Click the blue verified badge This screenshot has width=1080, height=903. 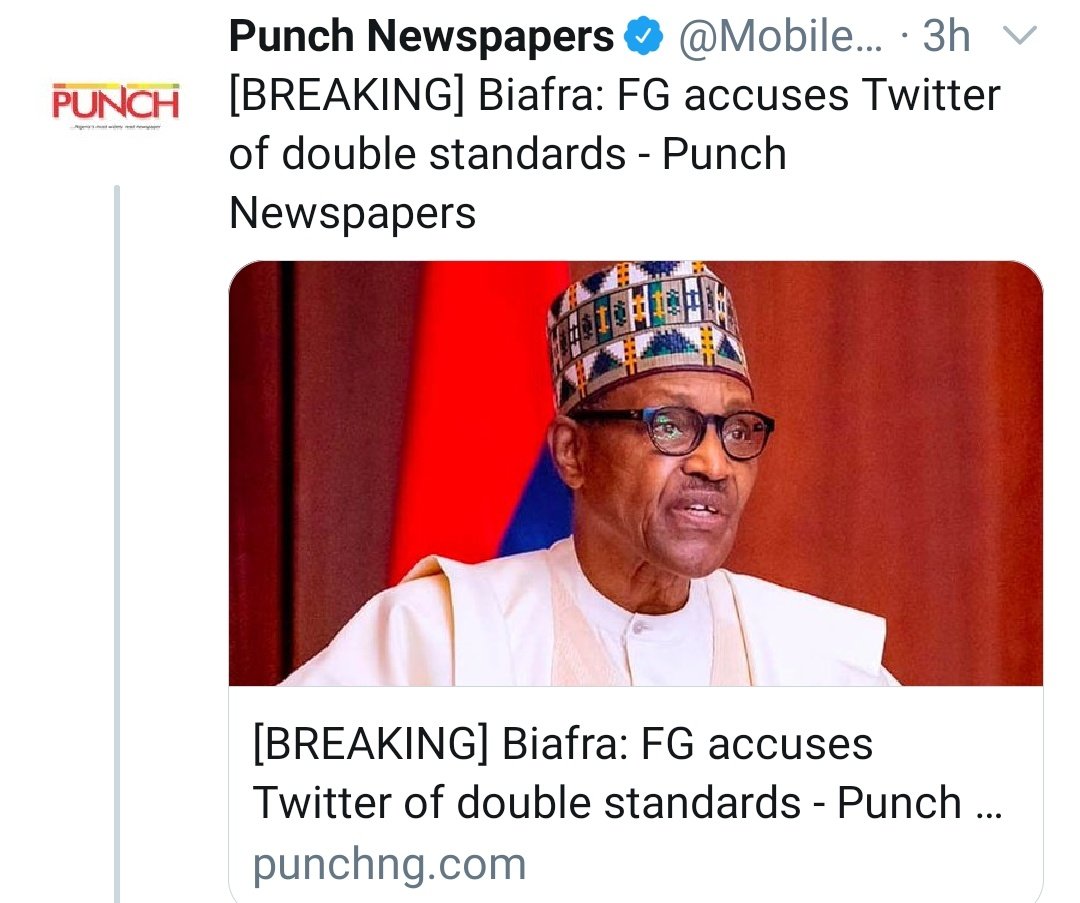coord(643,37)
